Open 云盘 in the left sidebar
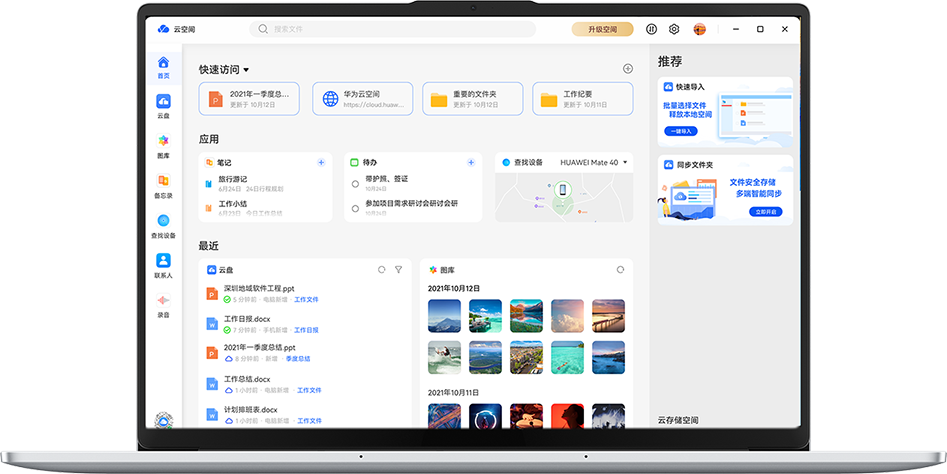This screenshot has height=474, width=947. [x=163, y=105]
